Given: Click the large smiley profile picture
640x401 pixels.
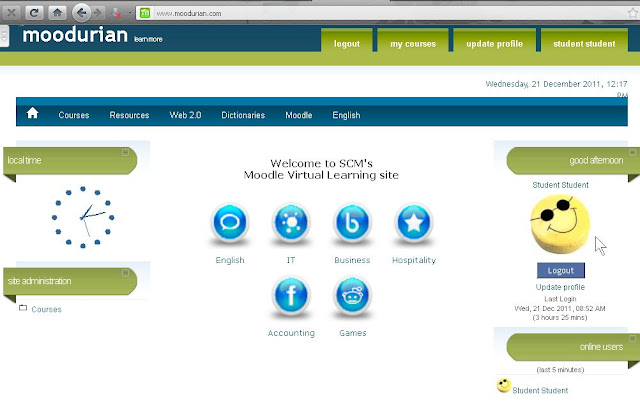Looking at the screenshot, I should [560, 224].
